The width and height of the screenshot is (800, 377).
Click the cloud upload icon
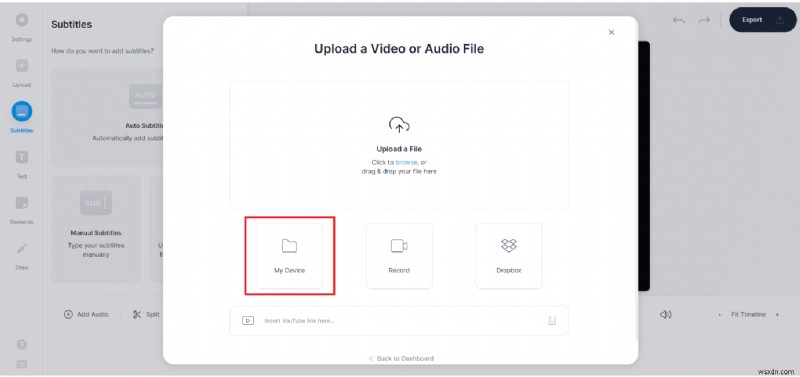[x=399, y=125]
